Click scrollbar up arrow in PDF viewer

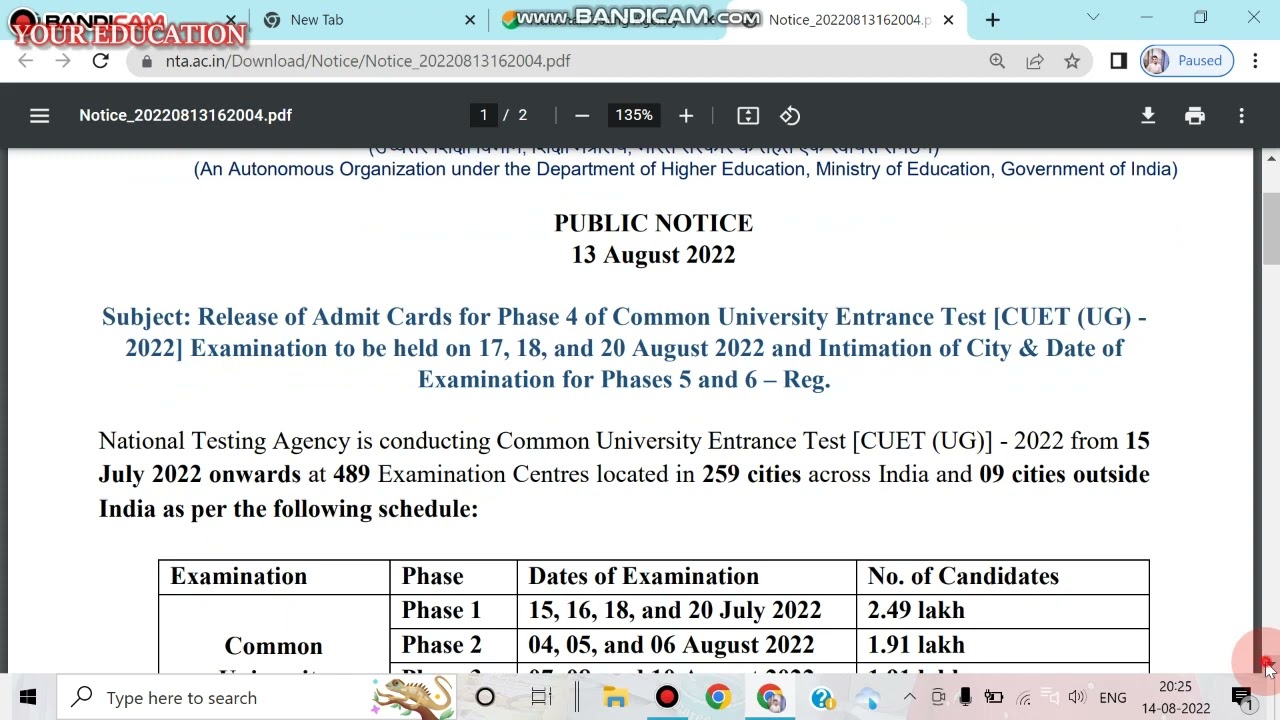pos(1271,158)
